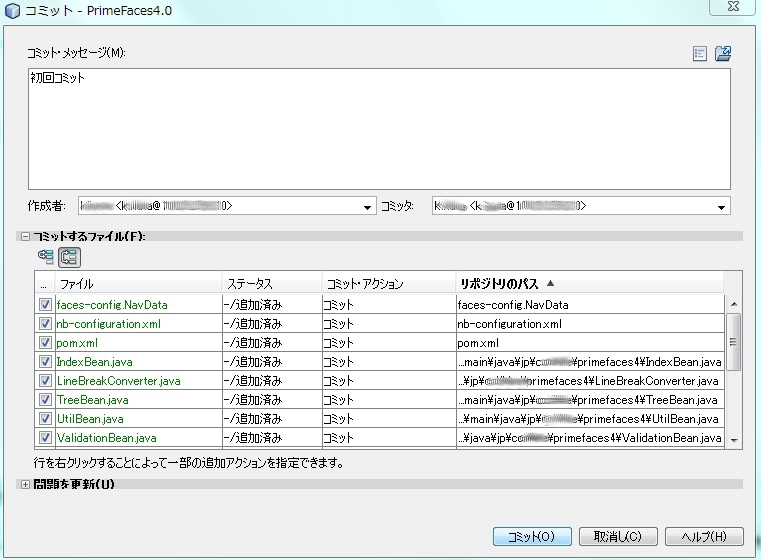Uncheck pom.xml checkbox

45,343
